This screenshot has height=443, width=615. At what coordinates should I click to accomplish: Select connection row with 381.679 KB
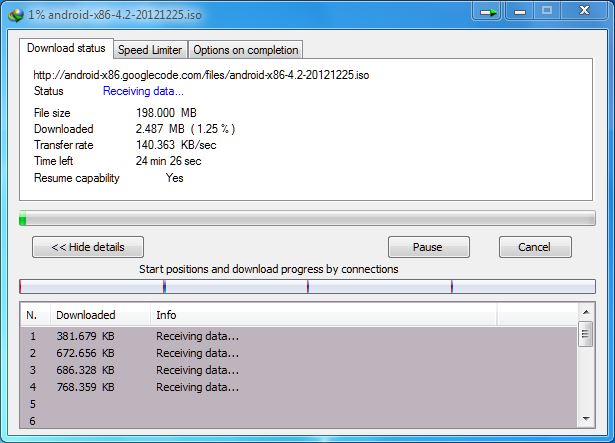(x=298, y=336)
